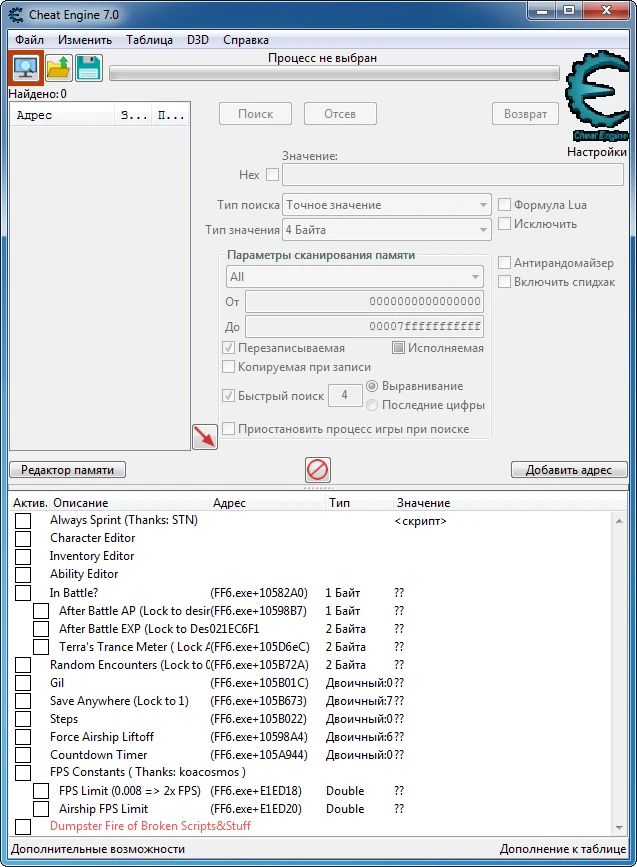
Task: Select the Random Encounters table row
Action: click(x=312, y=665)
